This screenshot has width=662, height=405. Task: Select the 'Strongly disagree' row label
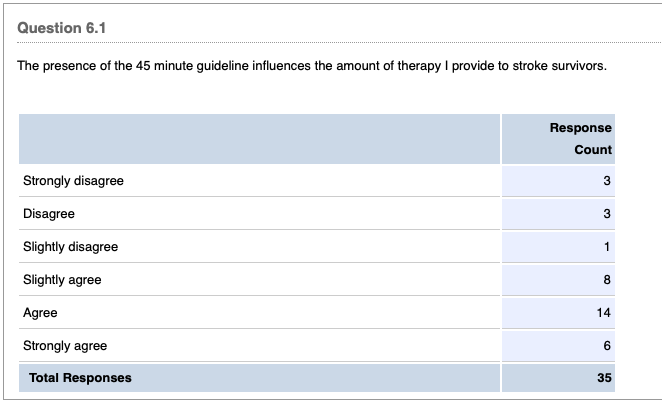tap(73, 181)
